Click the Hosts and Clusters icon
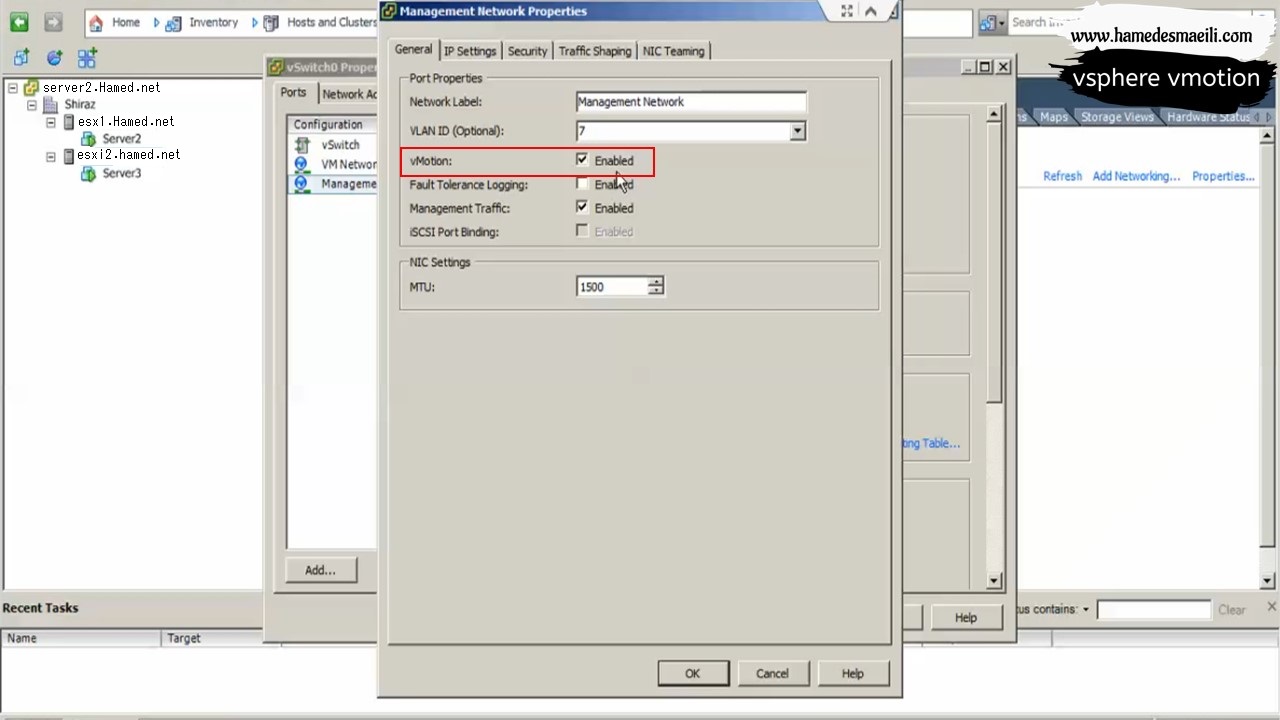The height and width of the screenshot is (720, 1280). [x=271, y=22]
